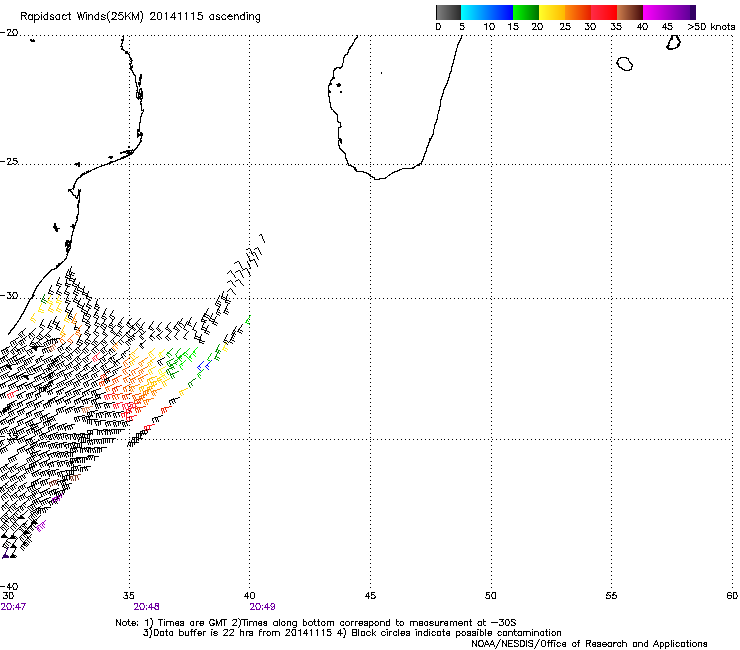This screenshot has height=650, width=740.
Task: Click the dark purple >50 knots swatch
Action: pyautogui.click(x=692, y=12)
